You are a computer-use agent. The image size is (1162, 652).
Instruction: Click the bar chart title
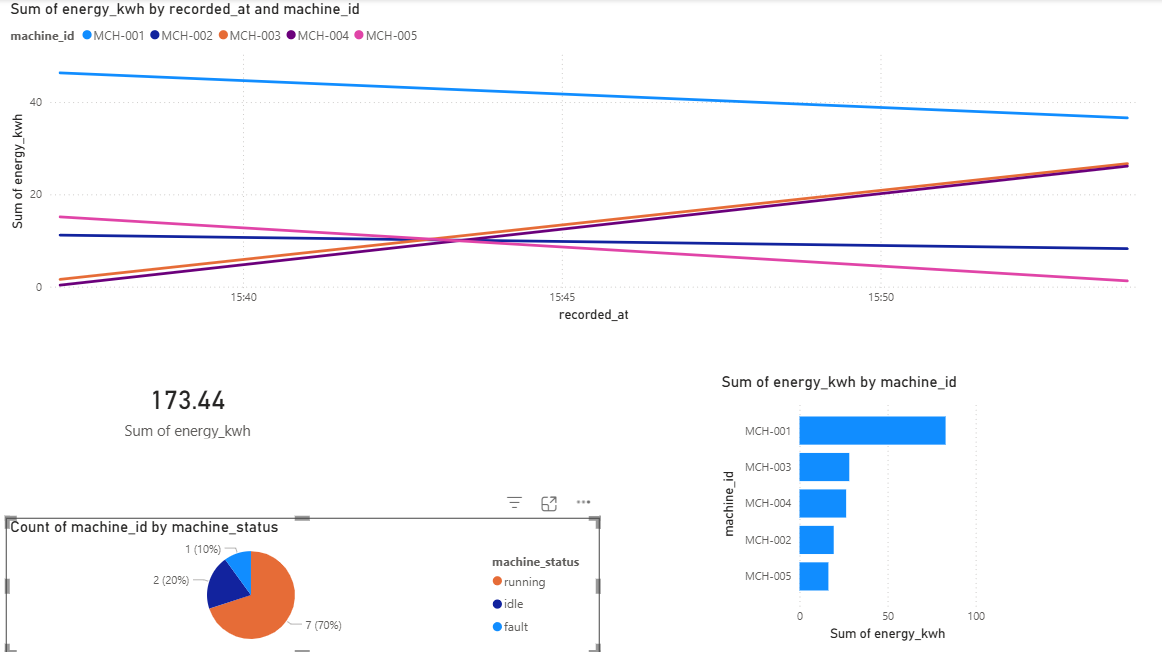[838, 382]
